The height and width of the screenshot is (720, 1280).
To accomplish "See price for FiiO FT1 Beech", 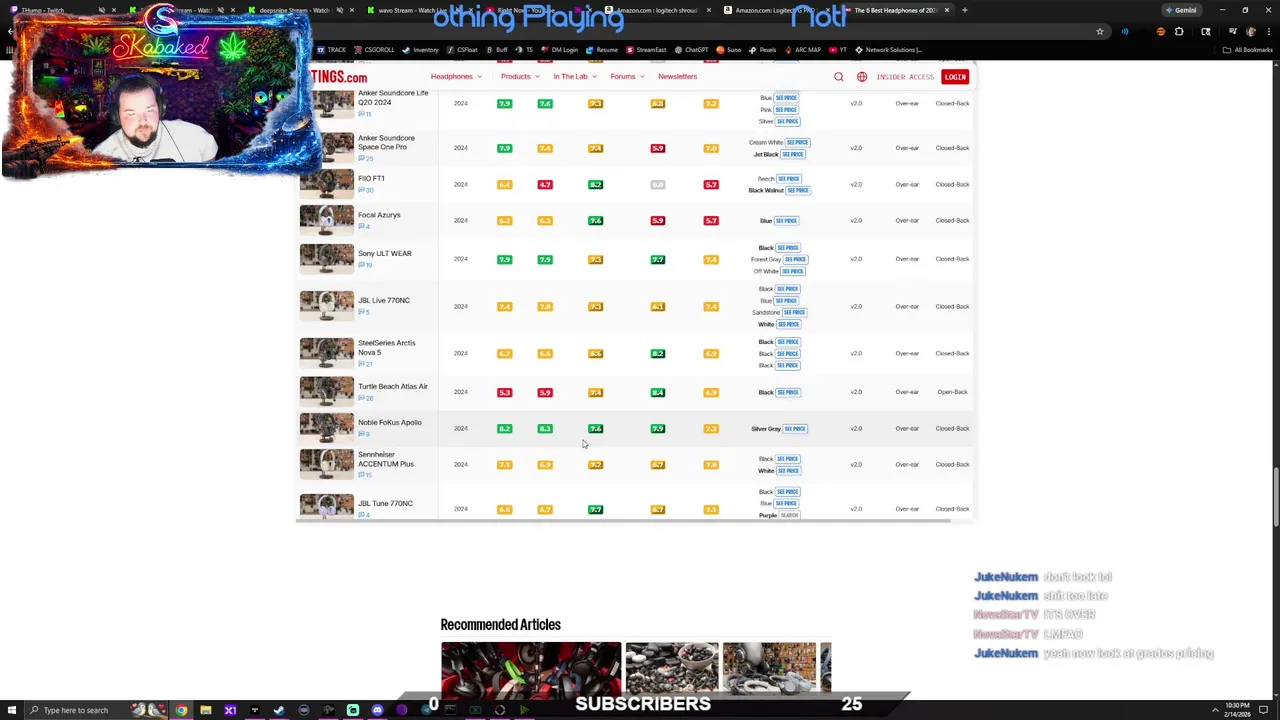I will (789, 178).
